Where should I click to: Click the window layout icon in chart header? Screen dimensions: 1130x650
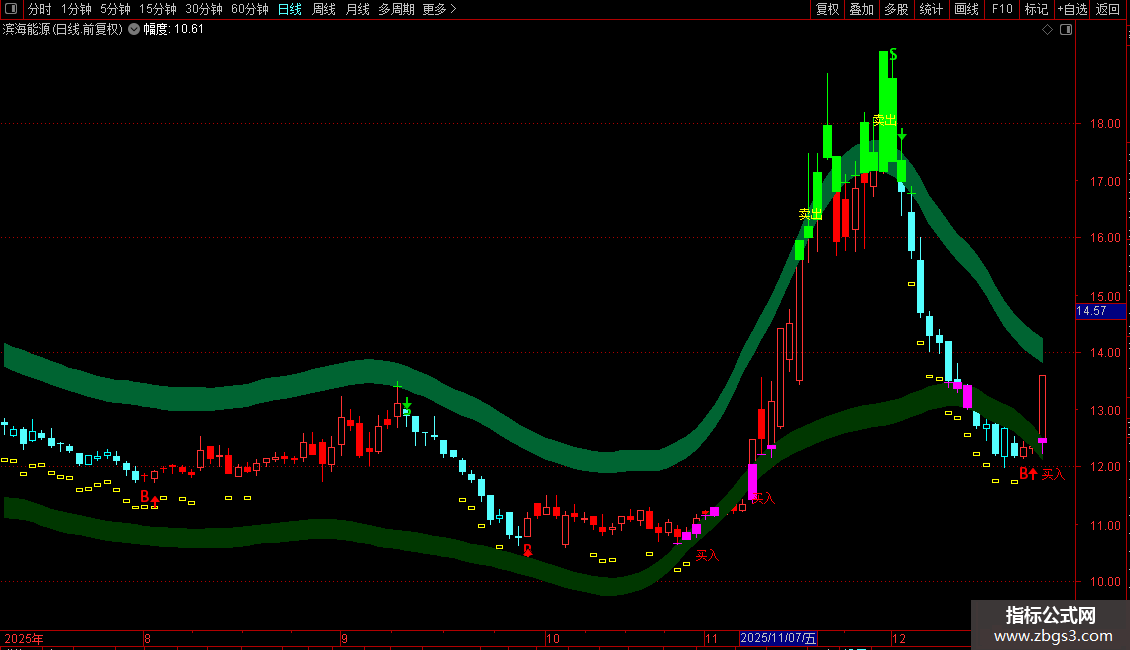pyautogui.click(x=1066, y=30)
